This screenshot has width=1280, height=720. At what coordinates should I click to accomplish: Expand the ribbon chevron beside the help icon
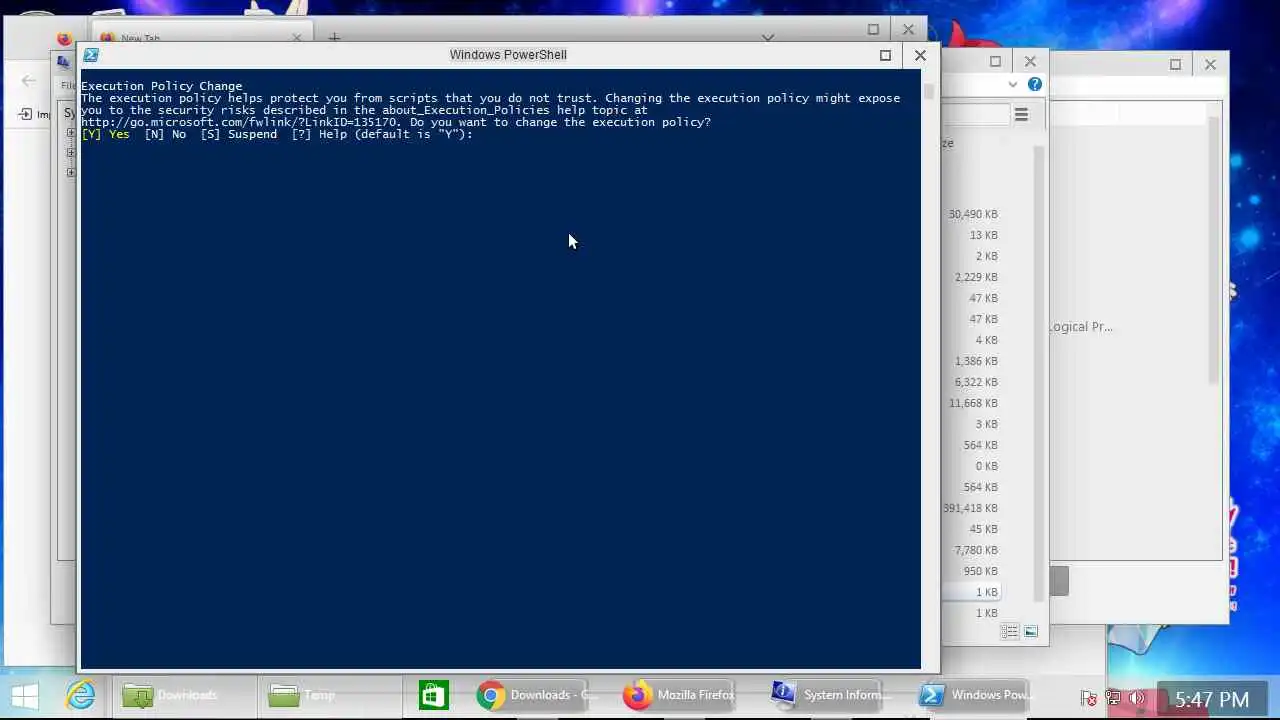[x=1013, y=85]
